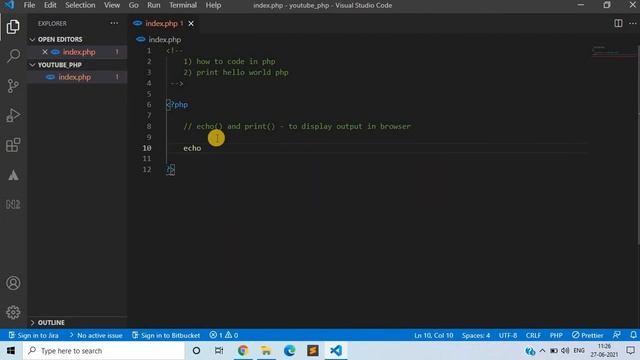Open the Accounts menu icon
Viewport: 640px width, 360px height.
(x=13, y=283)
